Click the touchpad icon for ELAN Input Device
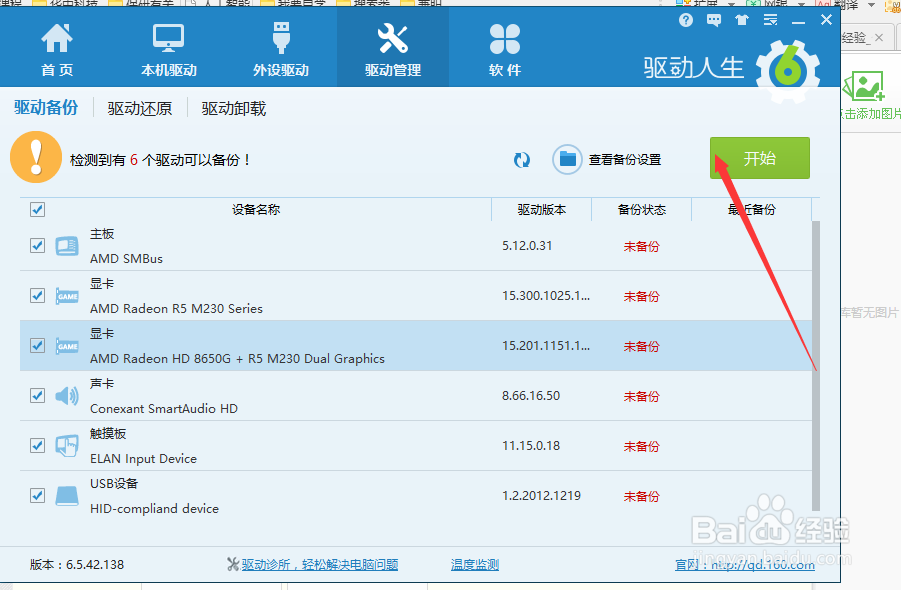This screenshot has width=901, height=590. coord(67,446)
